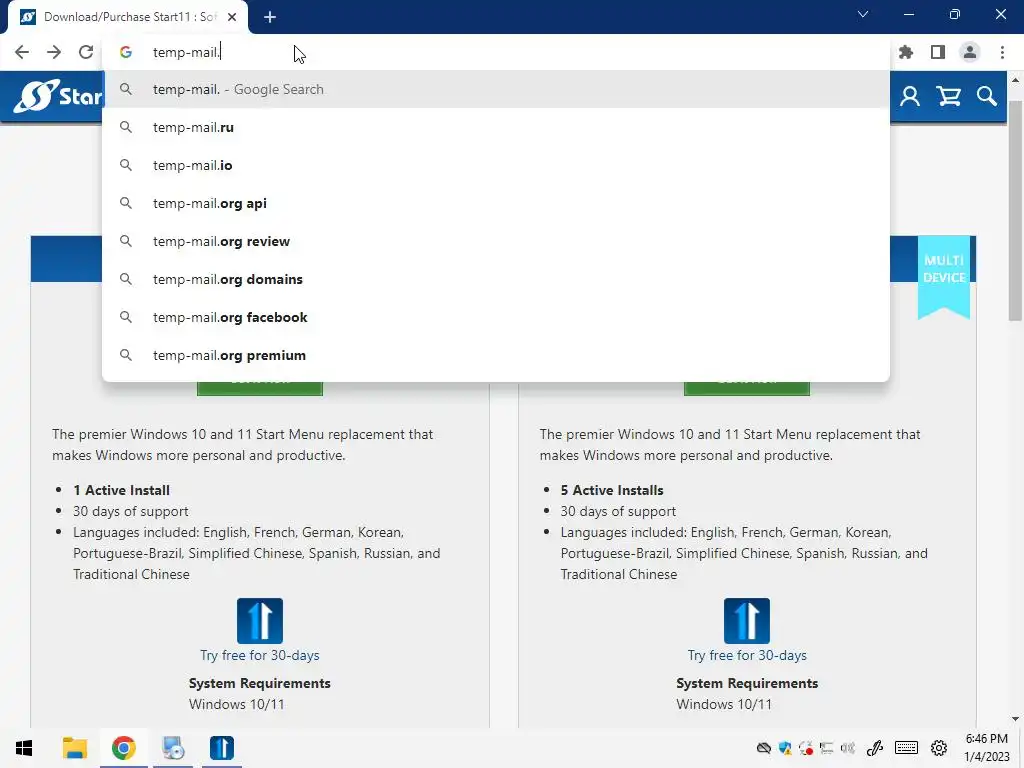The image size is (1024, 768).
Task: Click Start11 icon under 1 Active Install
Action: [260, 620]
